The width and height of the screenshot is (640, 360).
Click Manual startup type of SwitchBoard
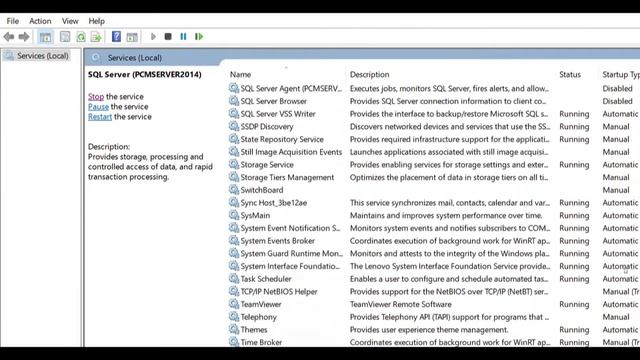tap(616, 190)
